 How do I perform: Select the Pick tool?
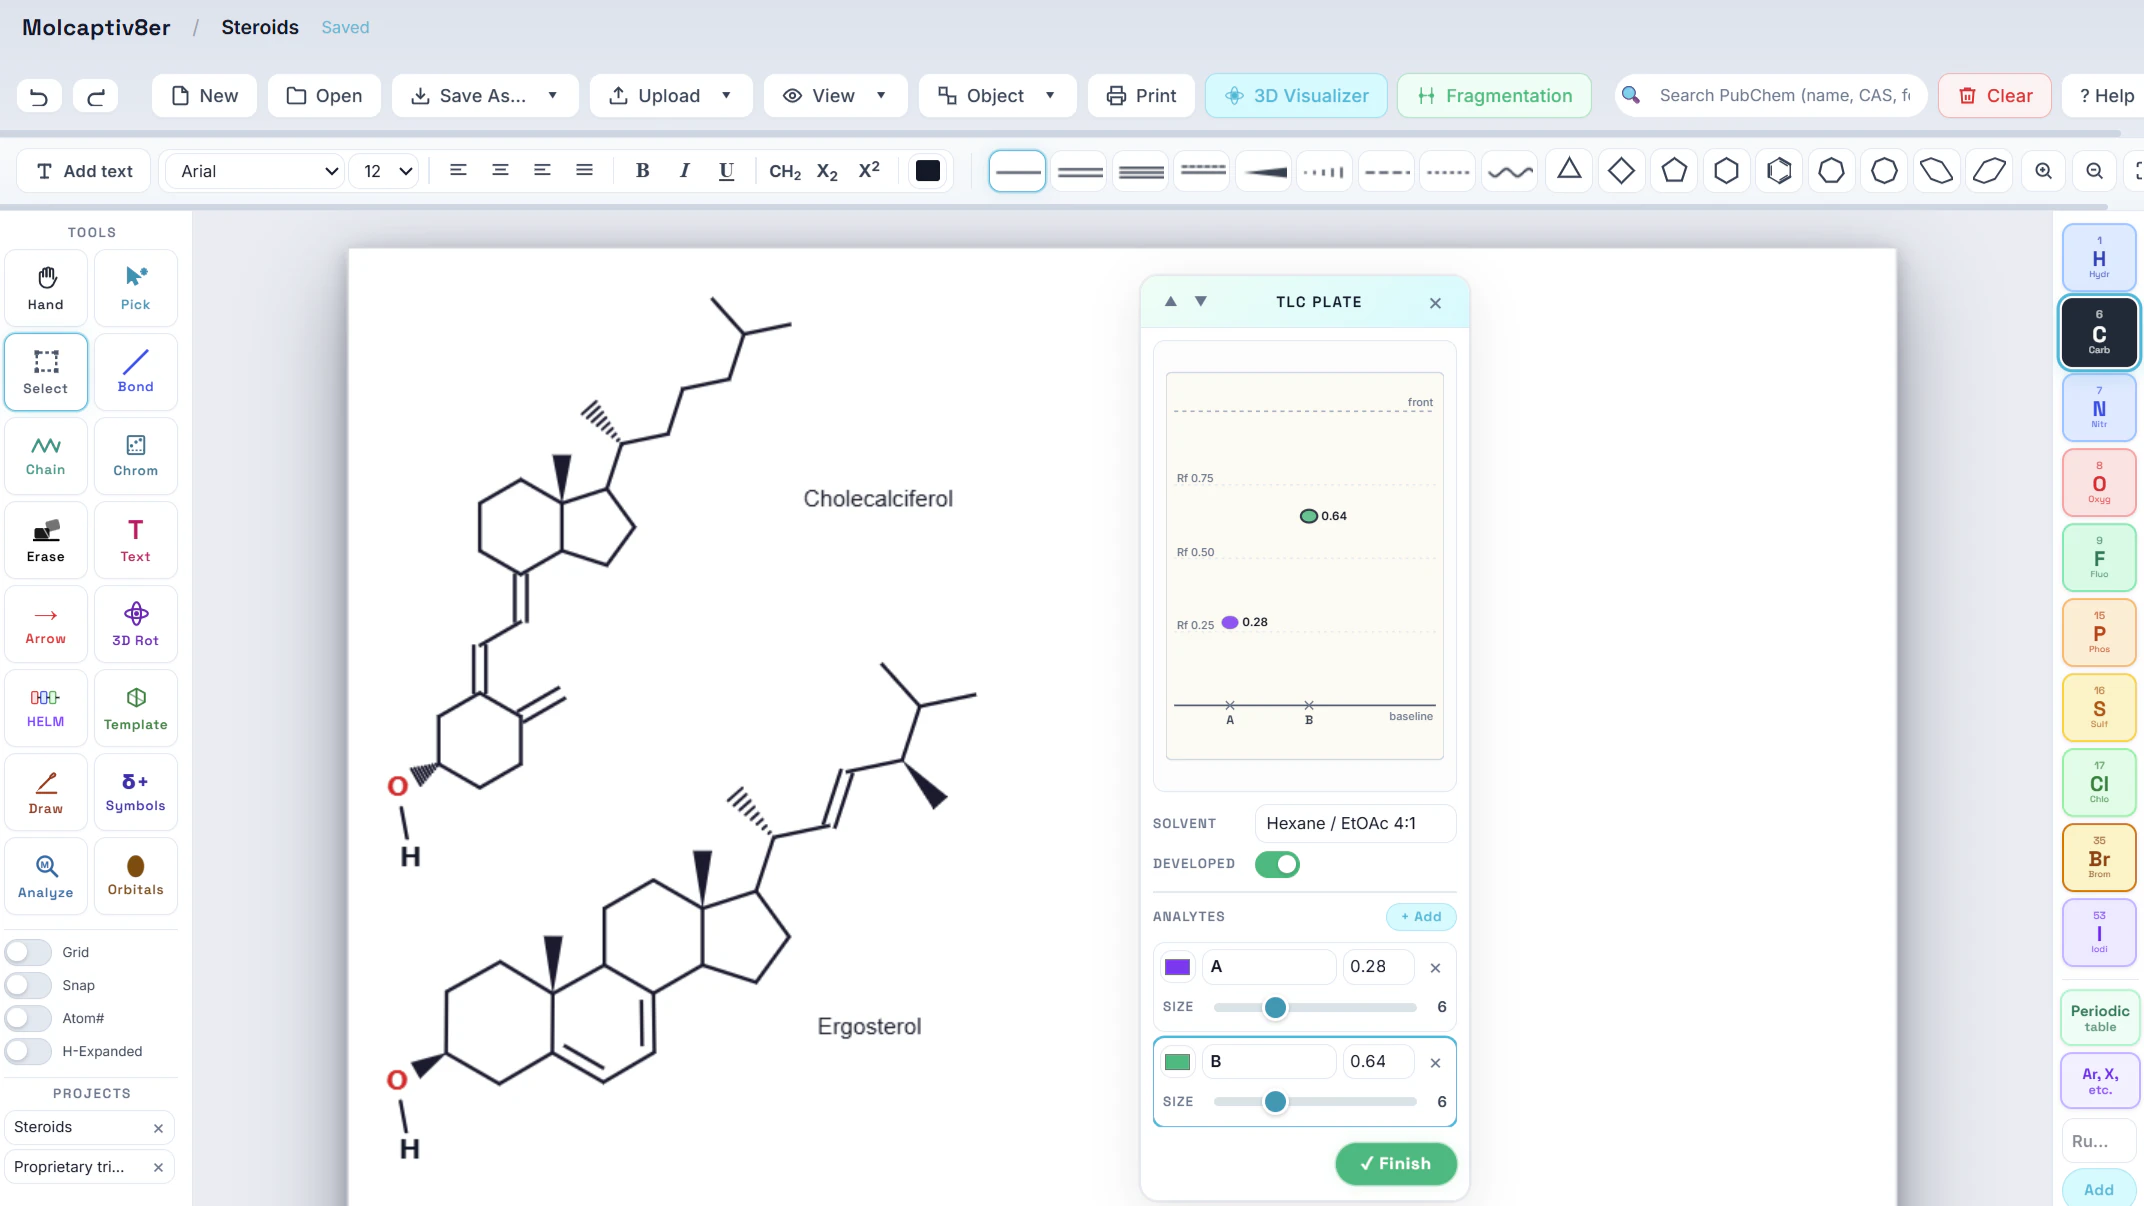tap(136, 288)
